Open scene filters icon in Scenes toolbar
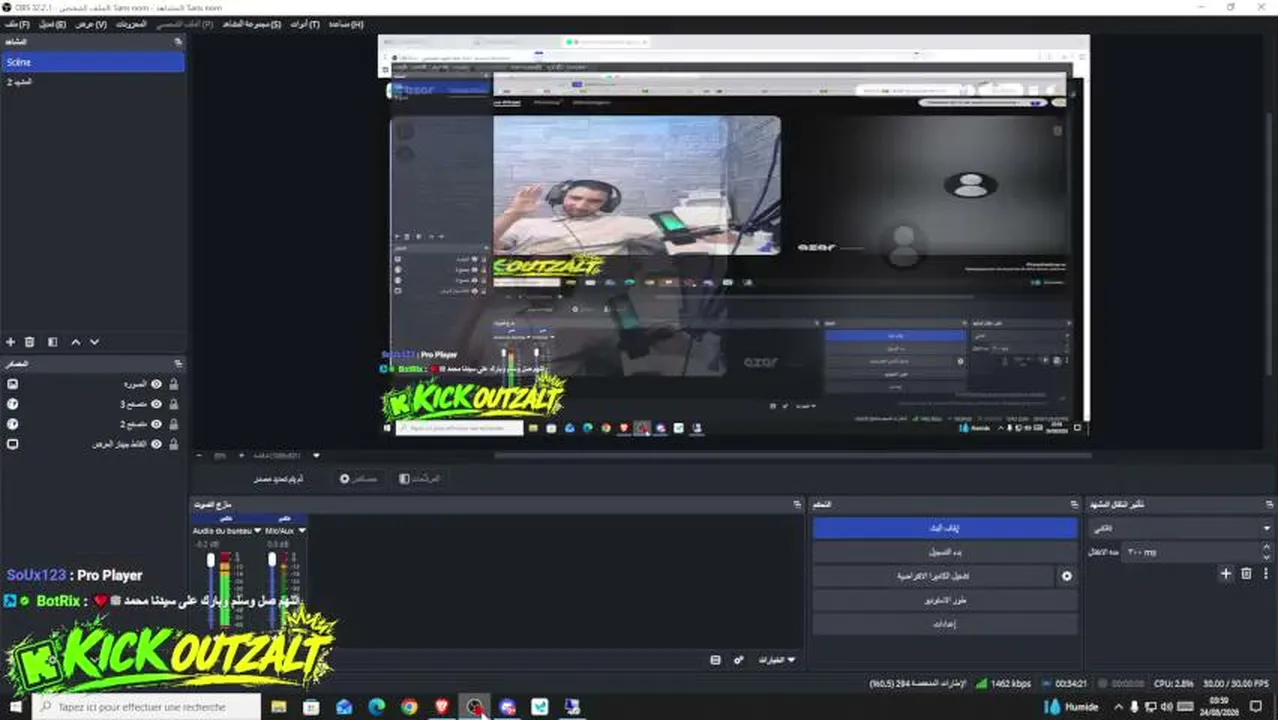Screen dimensions: 1278x720 pos(53,342)
